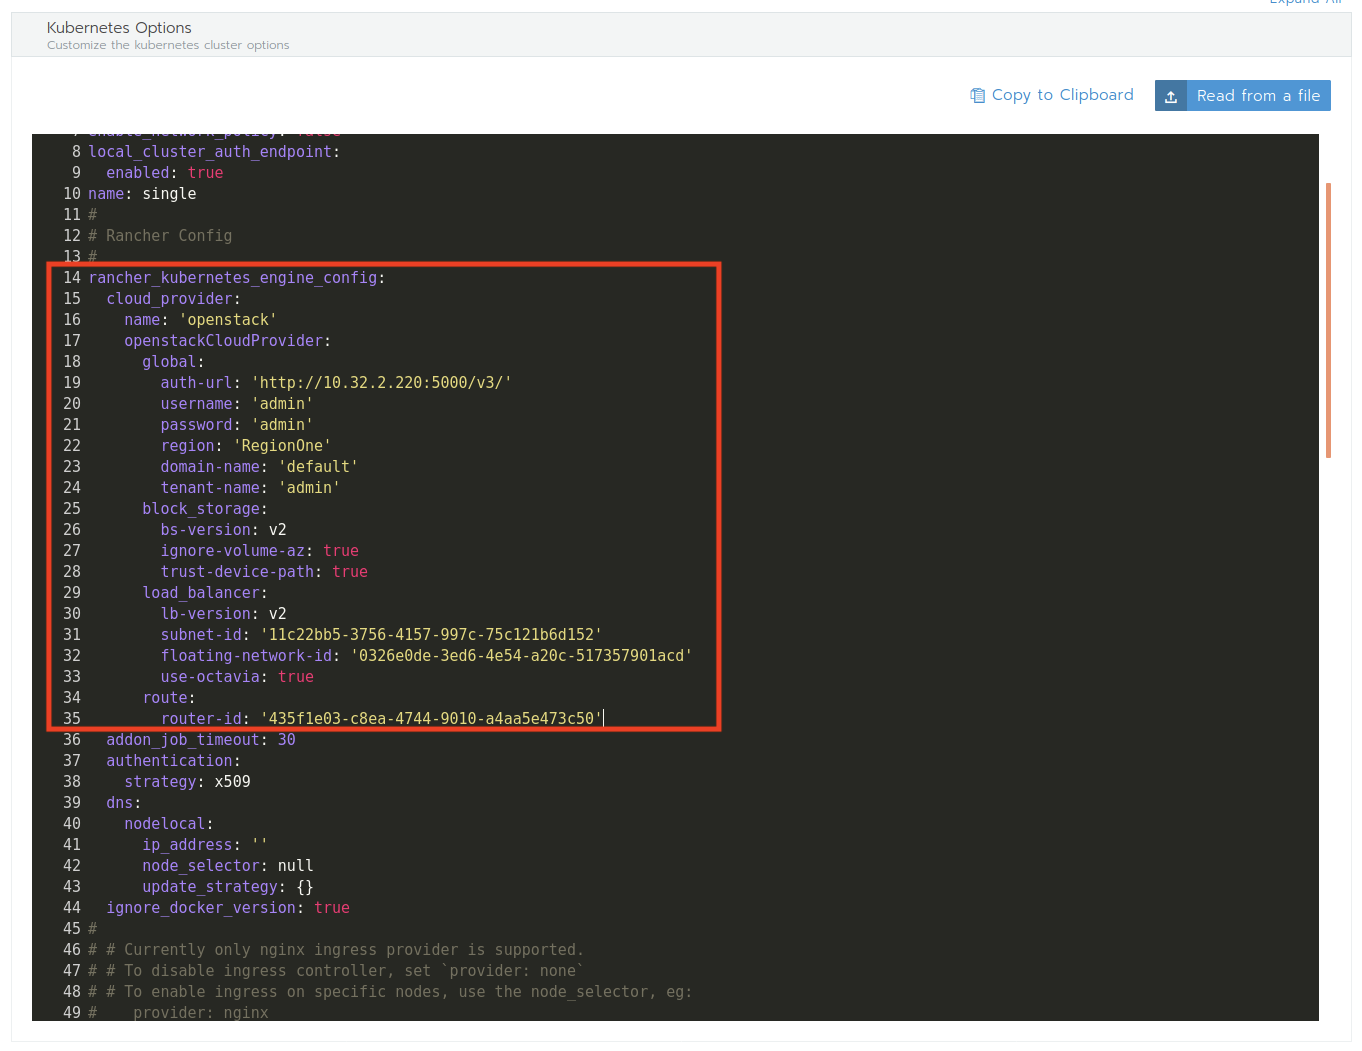Click the domain-name 'default' value

click(318, 467)
